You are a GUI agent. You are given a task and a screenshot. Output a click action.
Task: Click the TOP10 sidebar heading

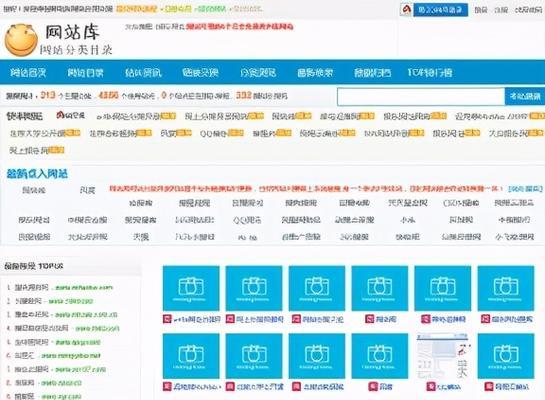point(34,266)
